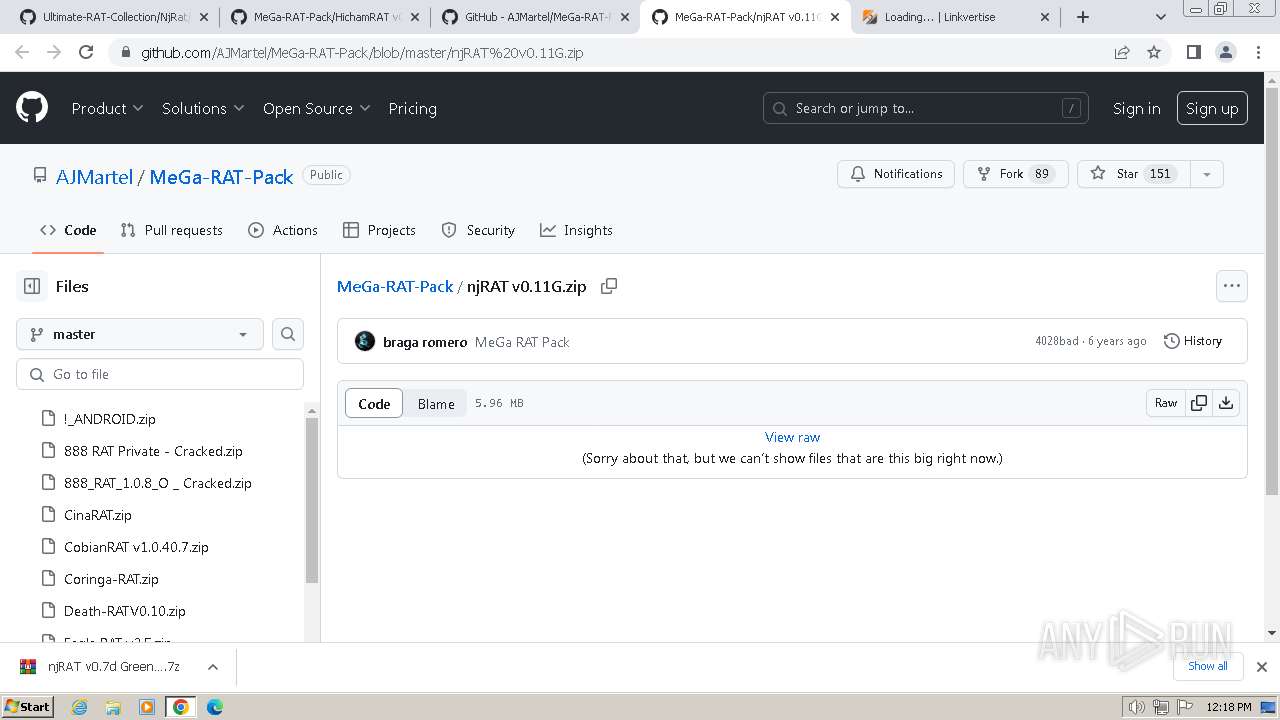
Task: Click the Chrome profile avatar icon
Action: click(x=1225, y=52)
